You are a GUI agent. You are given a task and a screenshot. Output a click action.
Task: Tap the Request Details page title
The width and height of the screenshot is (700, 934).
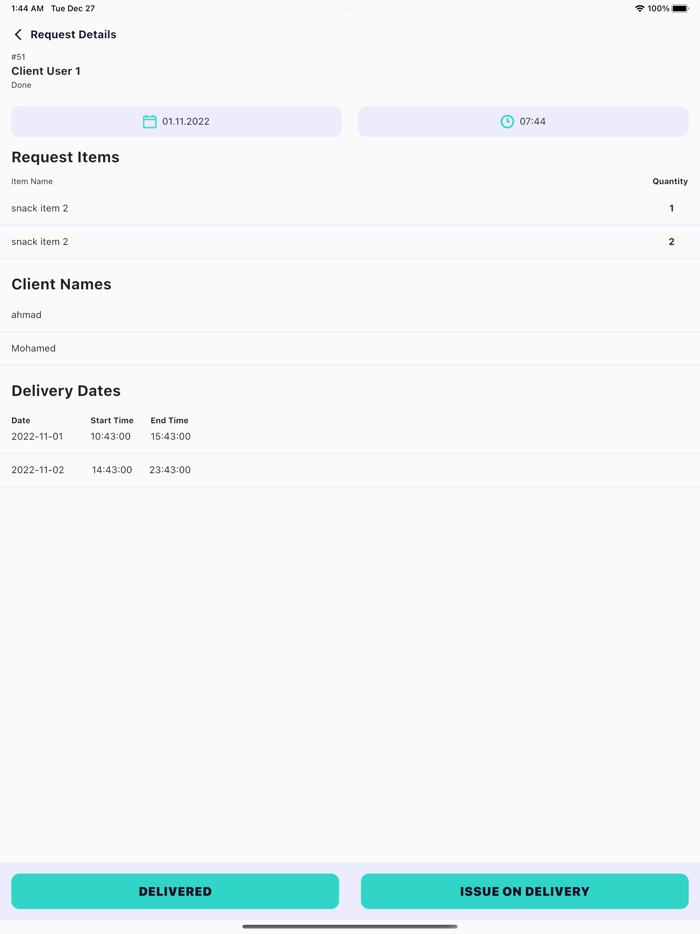coord(73,35)
